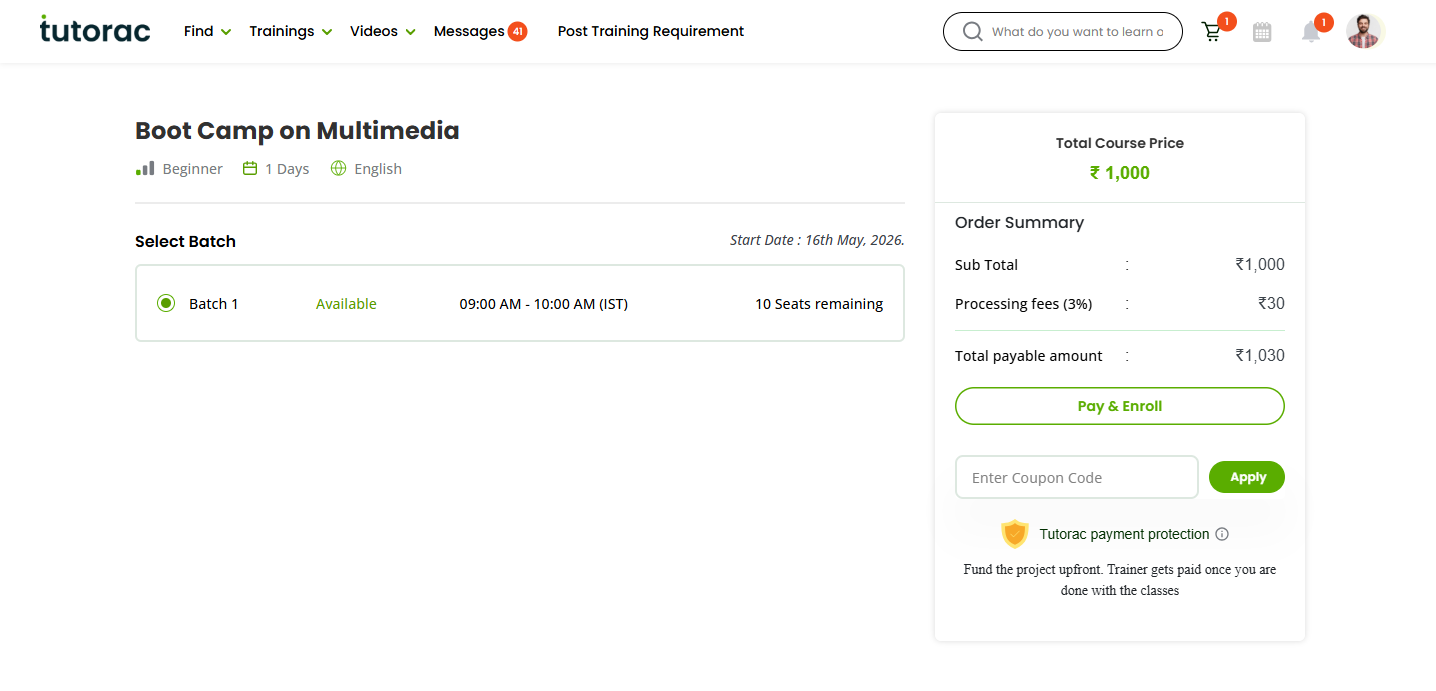Open the user profile avatar
Viewport: 1436px width, 691px height.
tap(1363, 31)
